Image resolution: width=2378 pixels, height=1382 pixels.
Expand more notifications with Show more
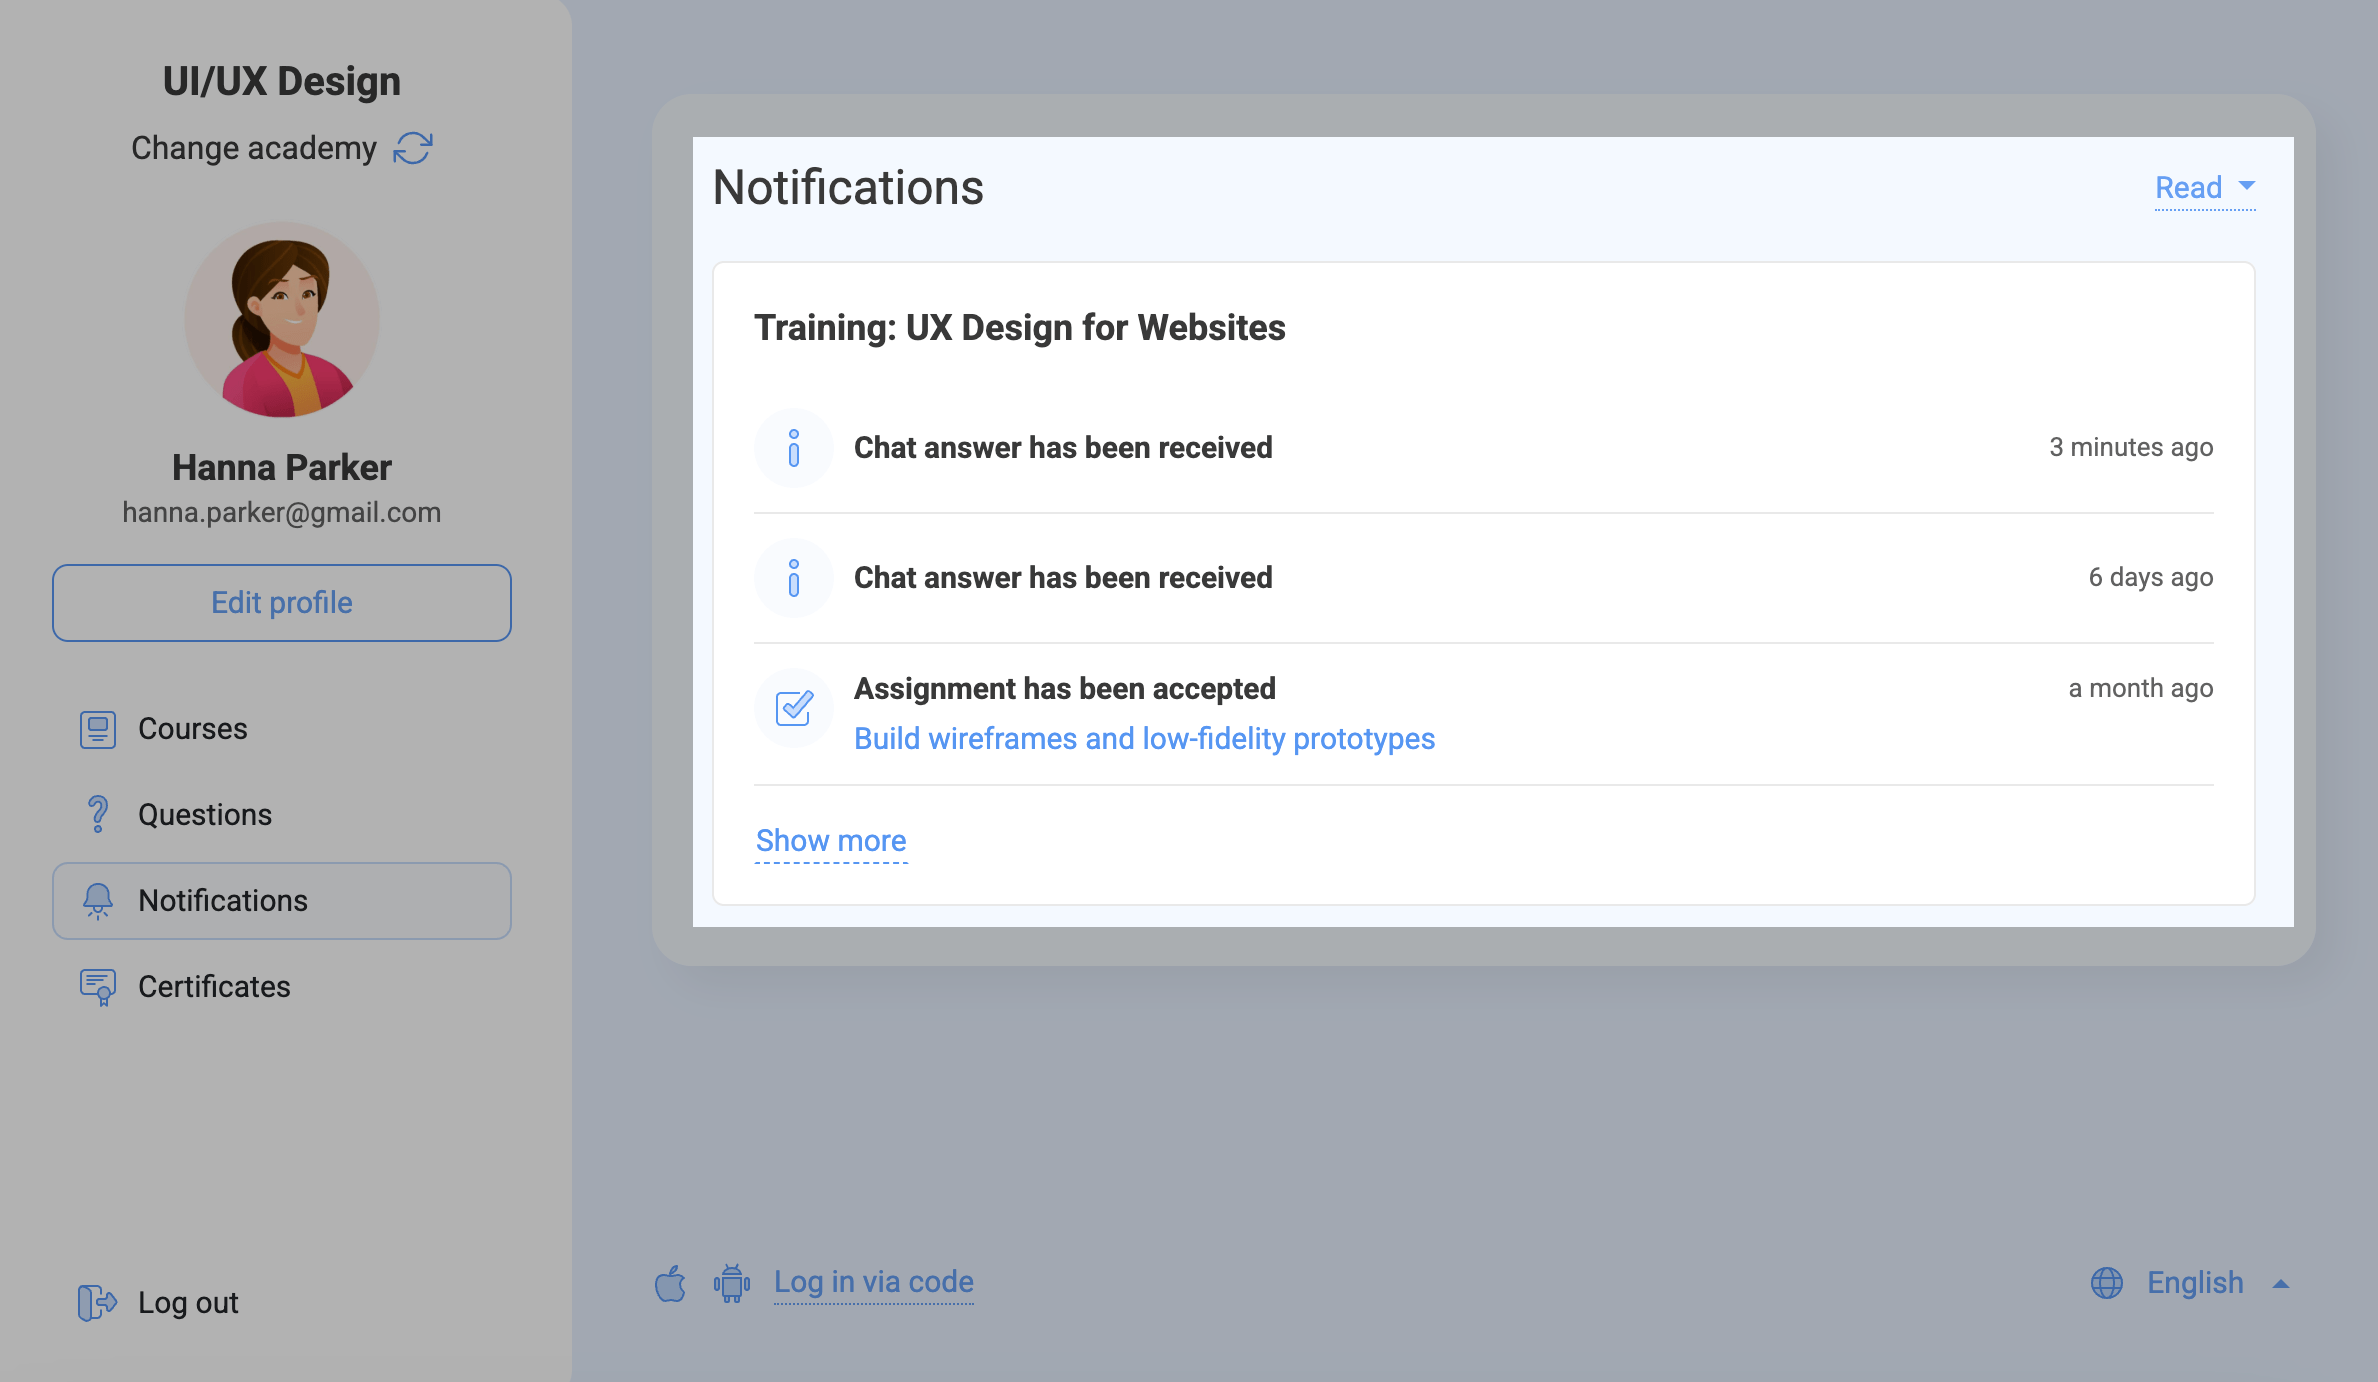[831, 841]
